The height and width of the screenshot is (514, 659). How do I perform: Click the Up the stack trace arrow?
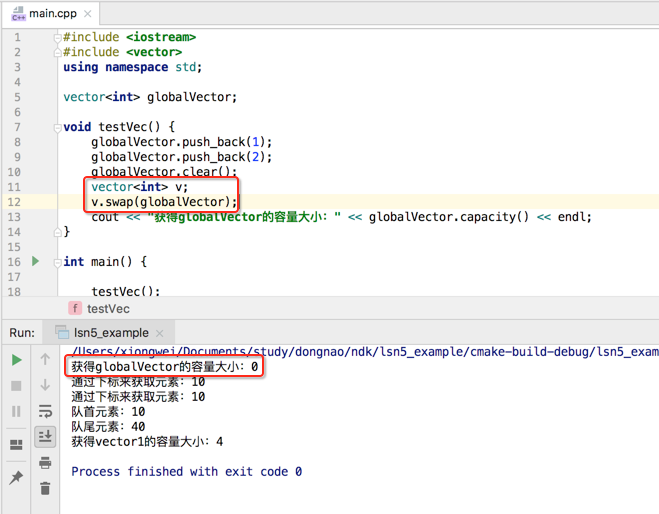coord(45,359)
